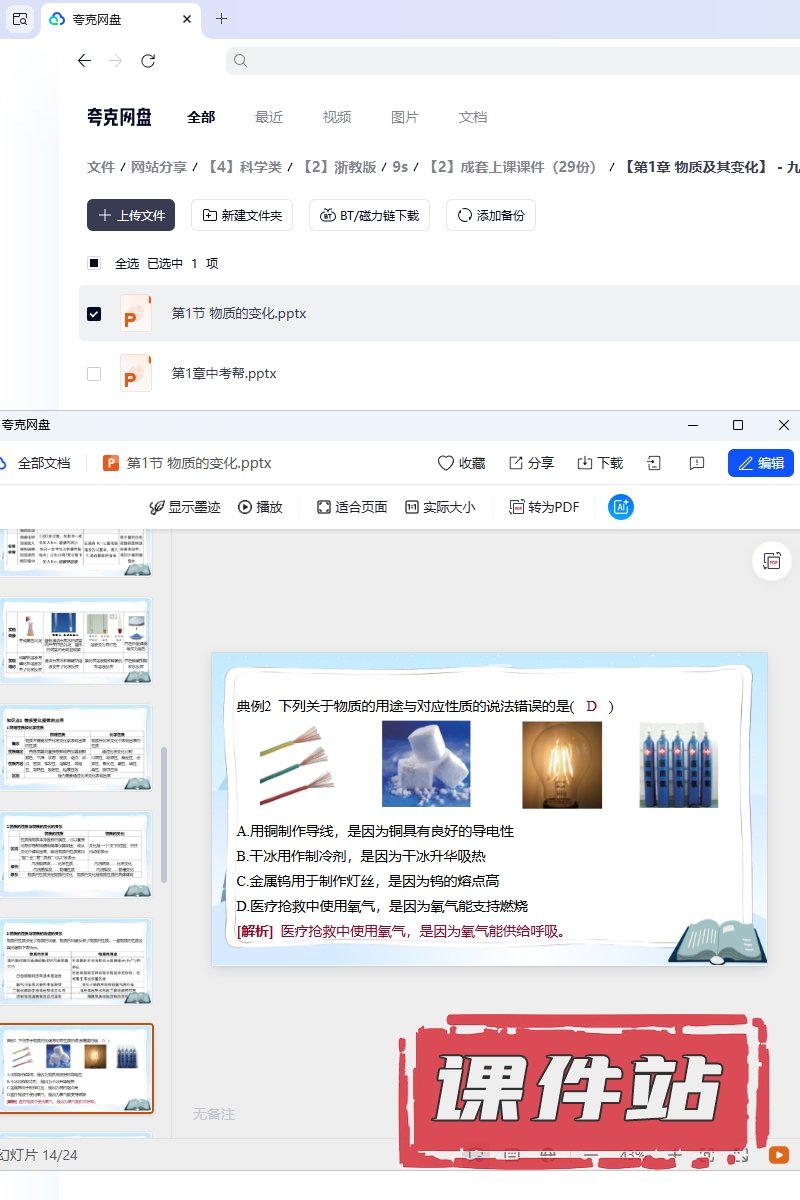Toggle 显示墨迹 ink display
The width and height of the screenshot is (800, 1200).
pyautogui.click(x=184, y=507)
